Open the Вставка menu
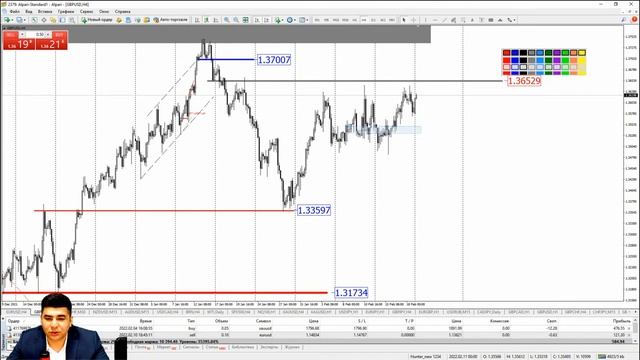The width and height of the screenshot is (640, 360). 45,11
